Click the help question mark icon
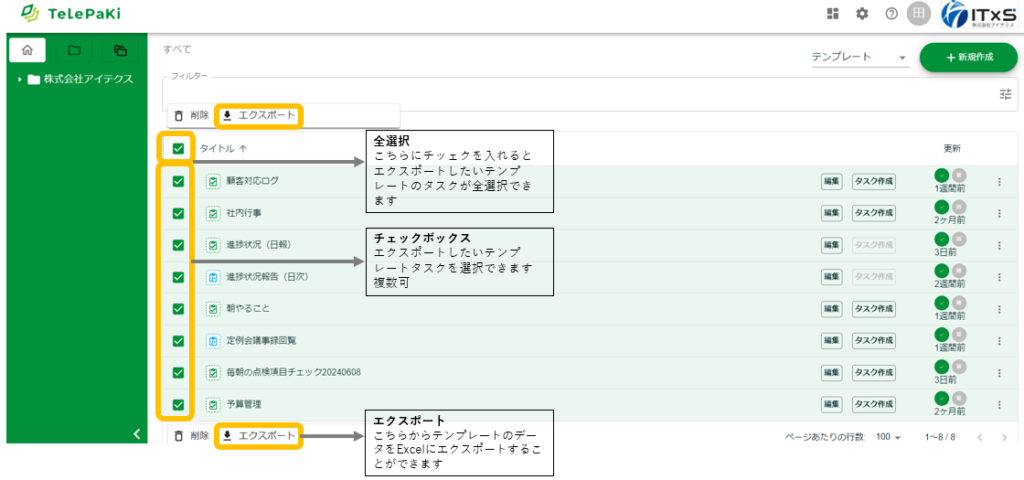 pyautogui.click(x=891, y=14)
